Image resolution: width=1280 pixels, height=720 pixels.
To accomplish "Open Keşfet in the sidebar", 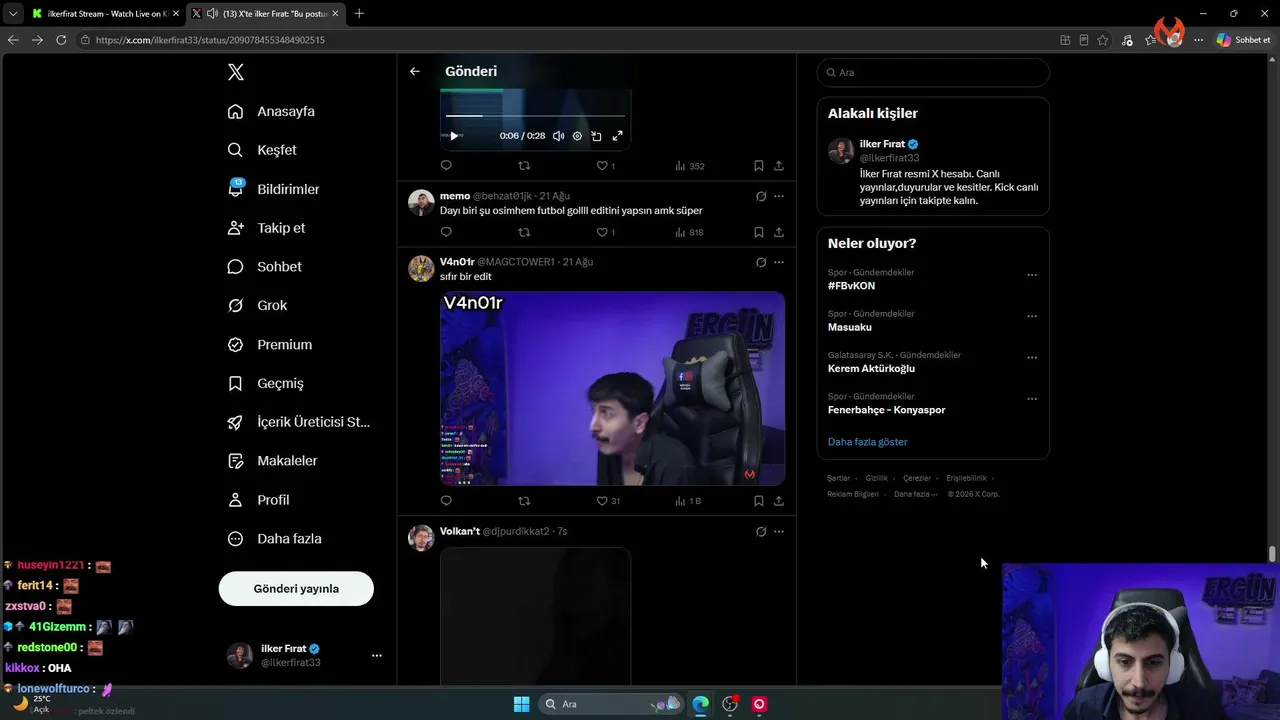I will point(263,150).
